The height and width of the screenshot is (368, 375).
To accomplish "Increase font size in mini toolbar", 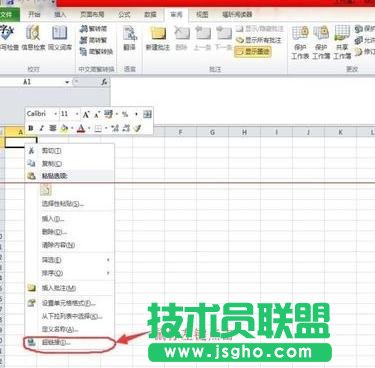I will [86, 115].
